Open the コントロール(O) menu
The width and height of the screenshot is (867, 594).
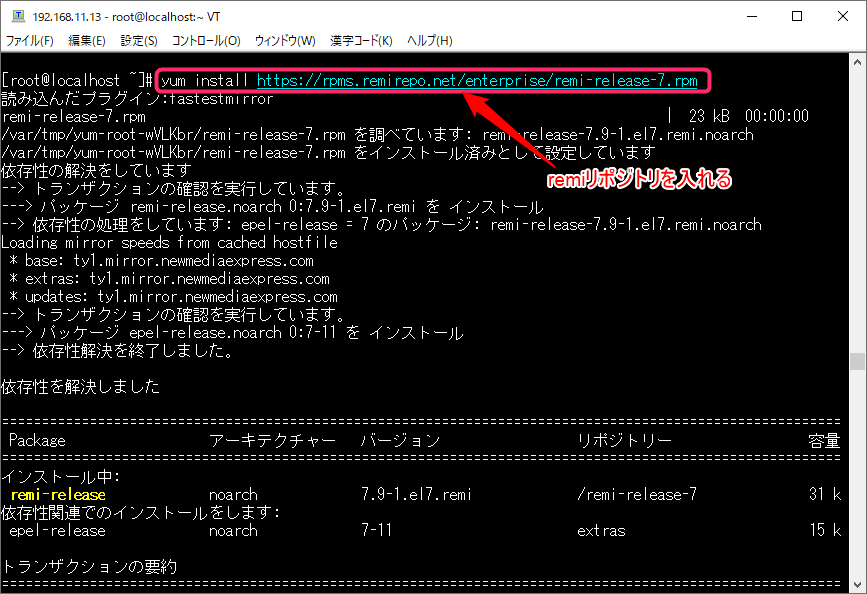(206, 41)
